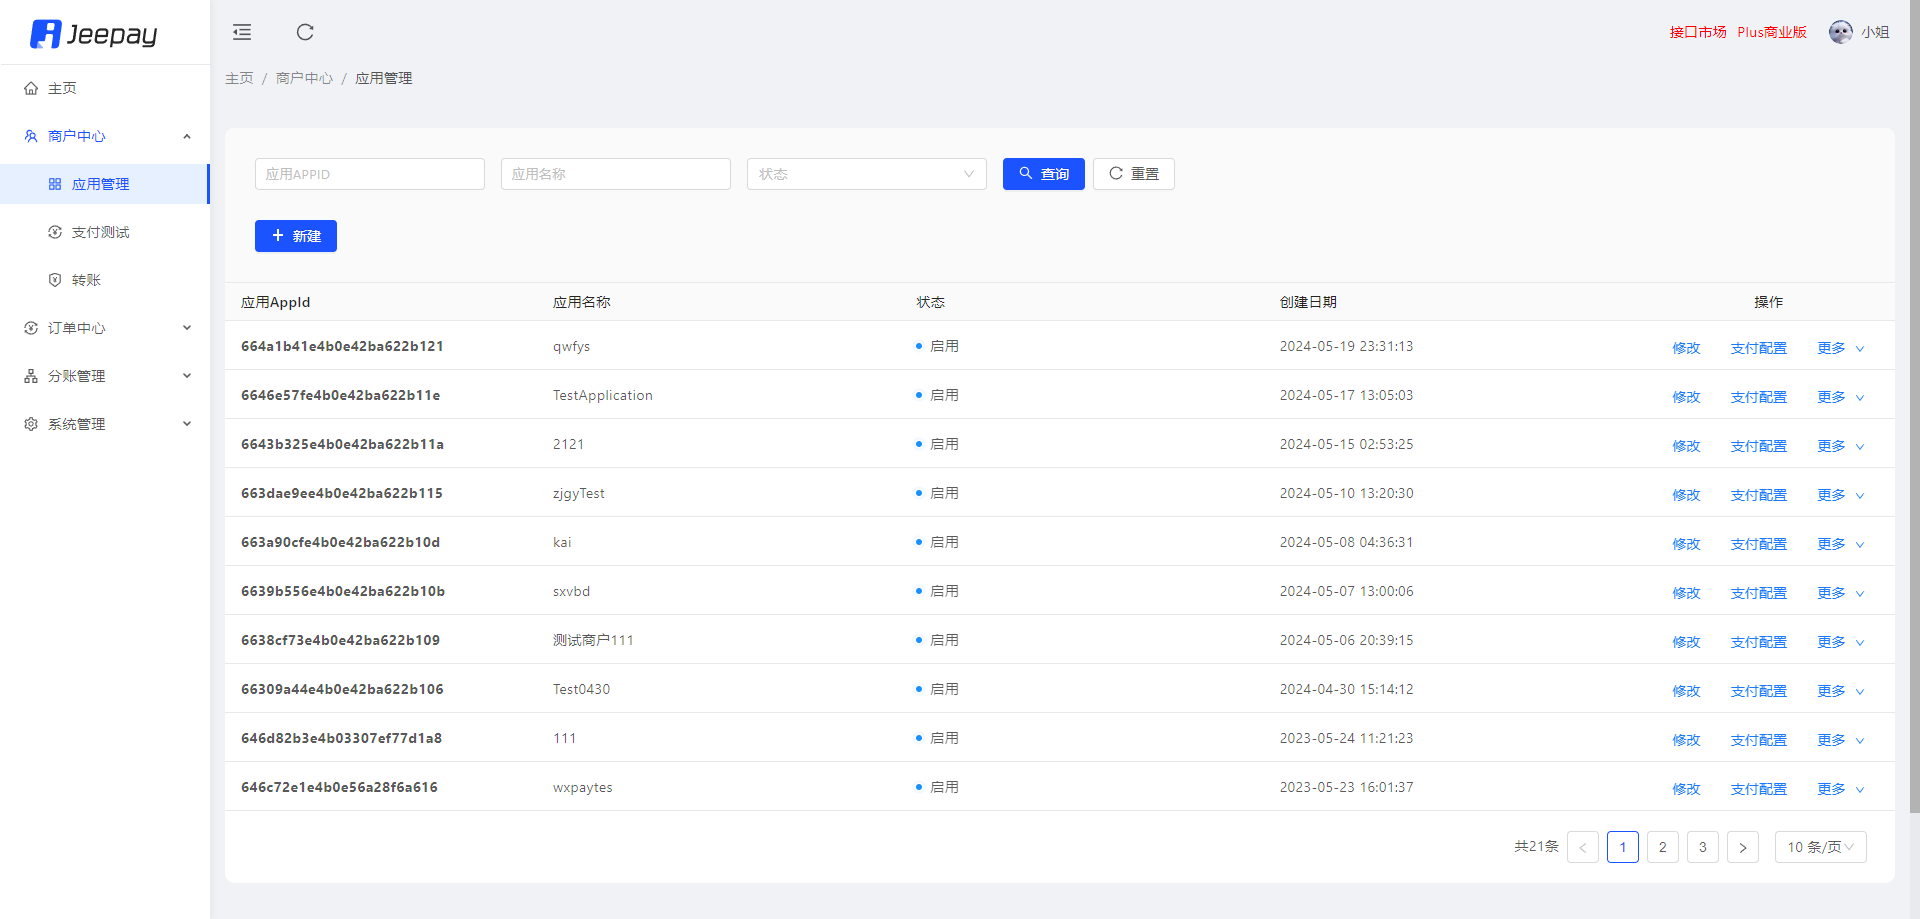
Task: Focus the 应用APPID search field
Action: pyautogui.click(x=369, y=174)
